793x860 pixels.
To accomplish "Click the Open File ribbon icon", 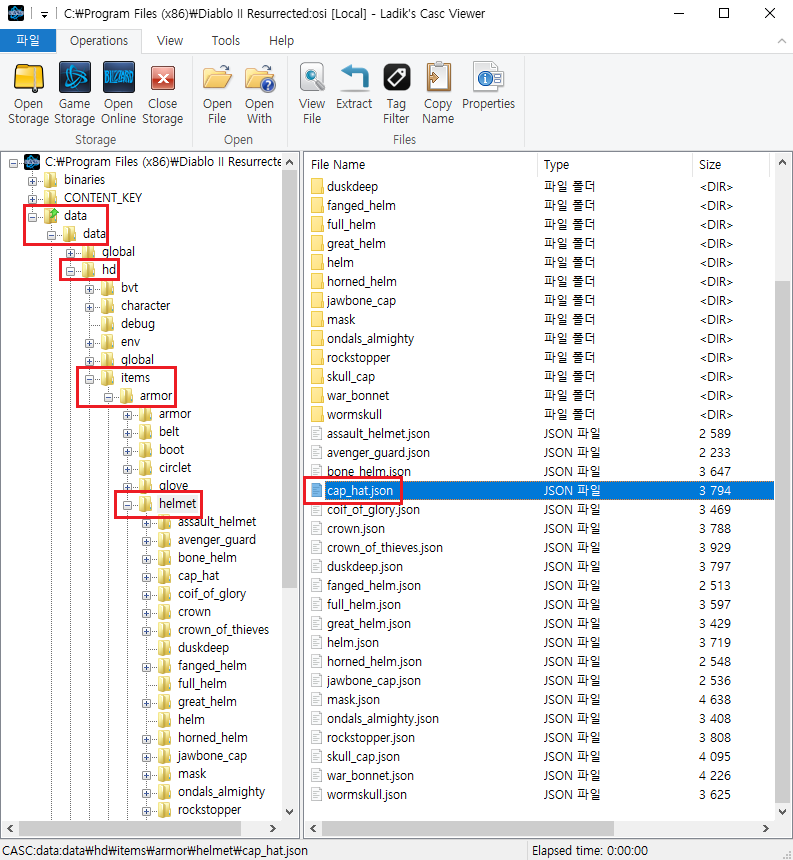I will click(x=217, y=77).
